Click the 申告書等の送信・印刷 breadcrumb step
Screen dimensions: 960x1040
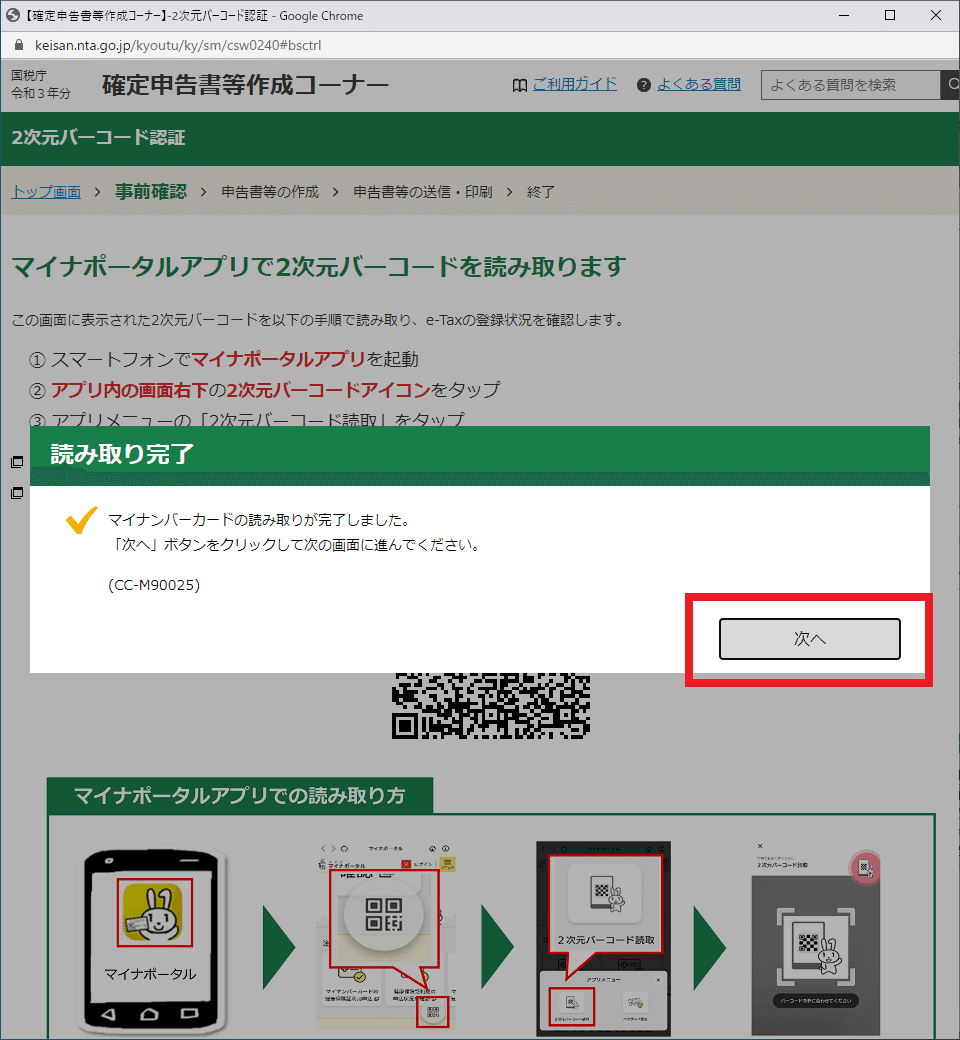[x=423, y=192]
